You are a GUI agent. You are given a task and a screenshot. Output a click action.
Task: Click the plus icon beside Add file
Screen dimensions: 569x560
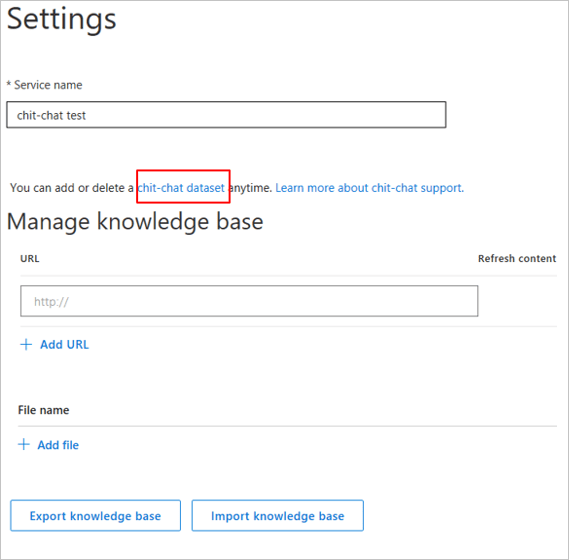[x=24, y=444]
